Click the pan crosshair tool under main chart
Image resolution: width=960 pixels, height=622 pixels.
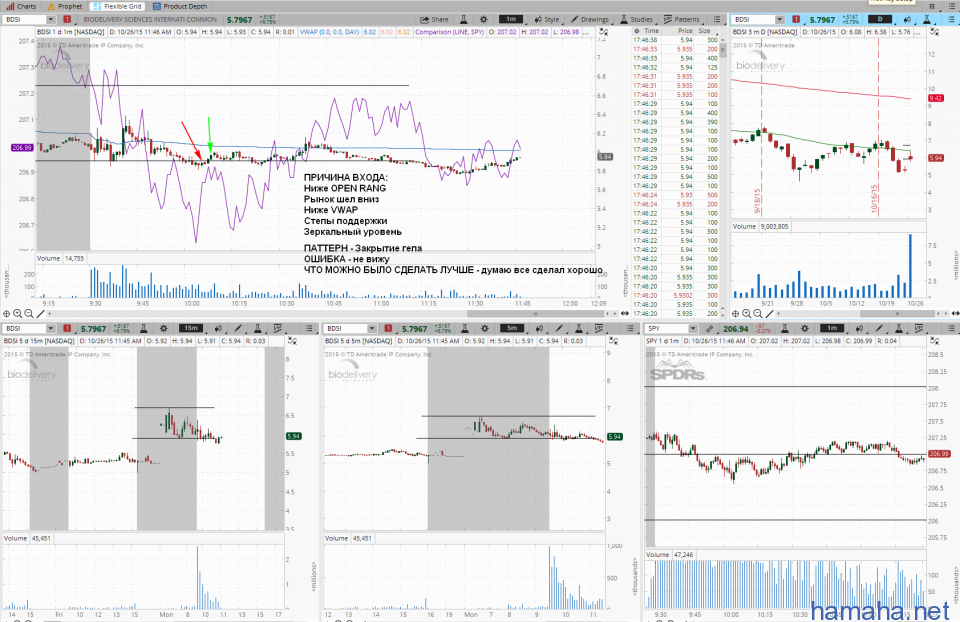7,313
